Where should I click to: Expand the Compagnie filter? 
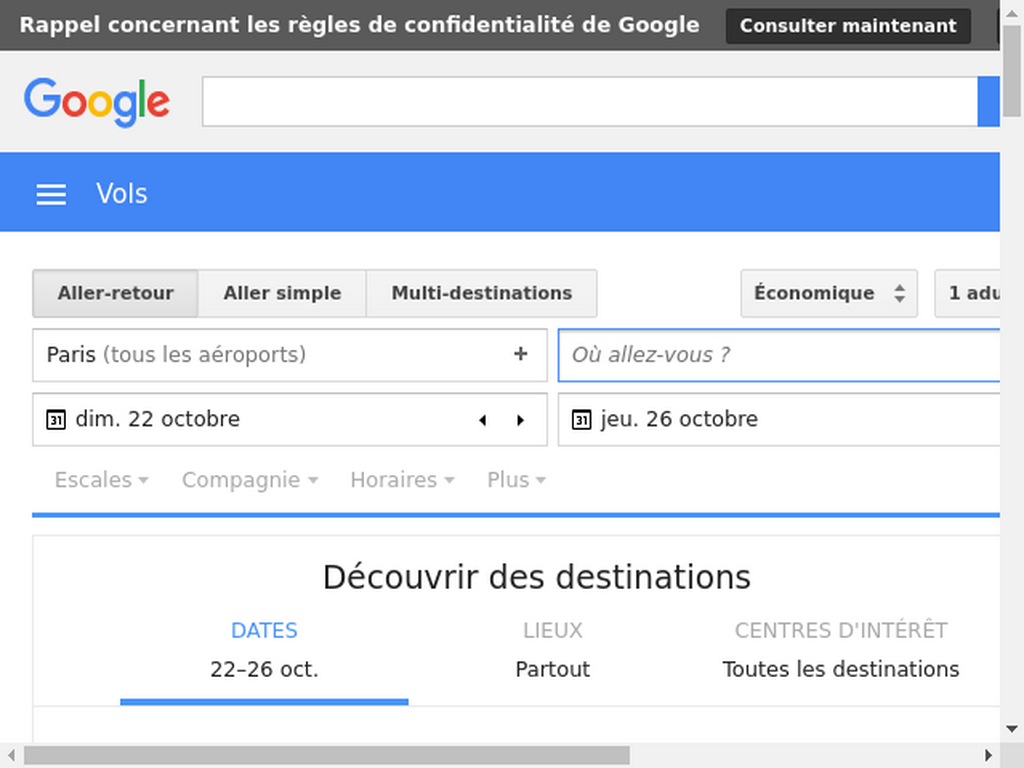pos(250,480)
